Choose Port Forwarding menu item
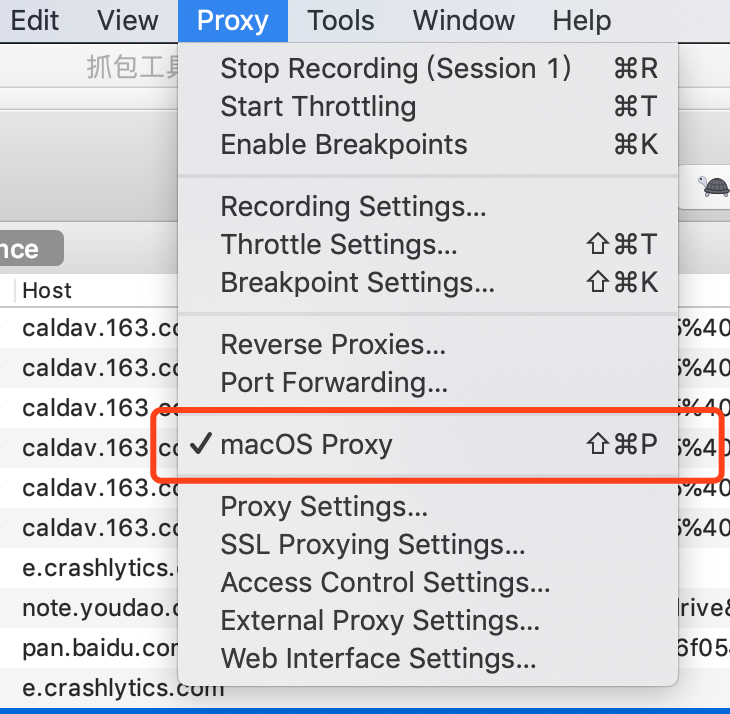 [x=428, y=382]
